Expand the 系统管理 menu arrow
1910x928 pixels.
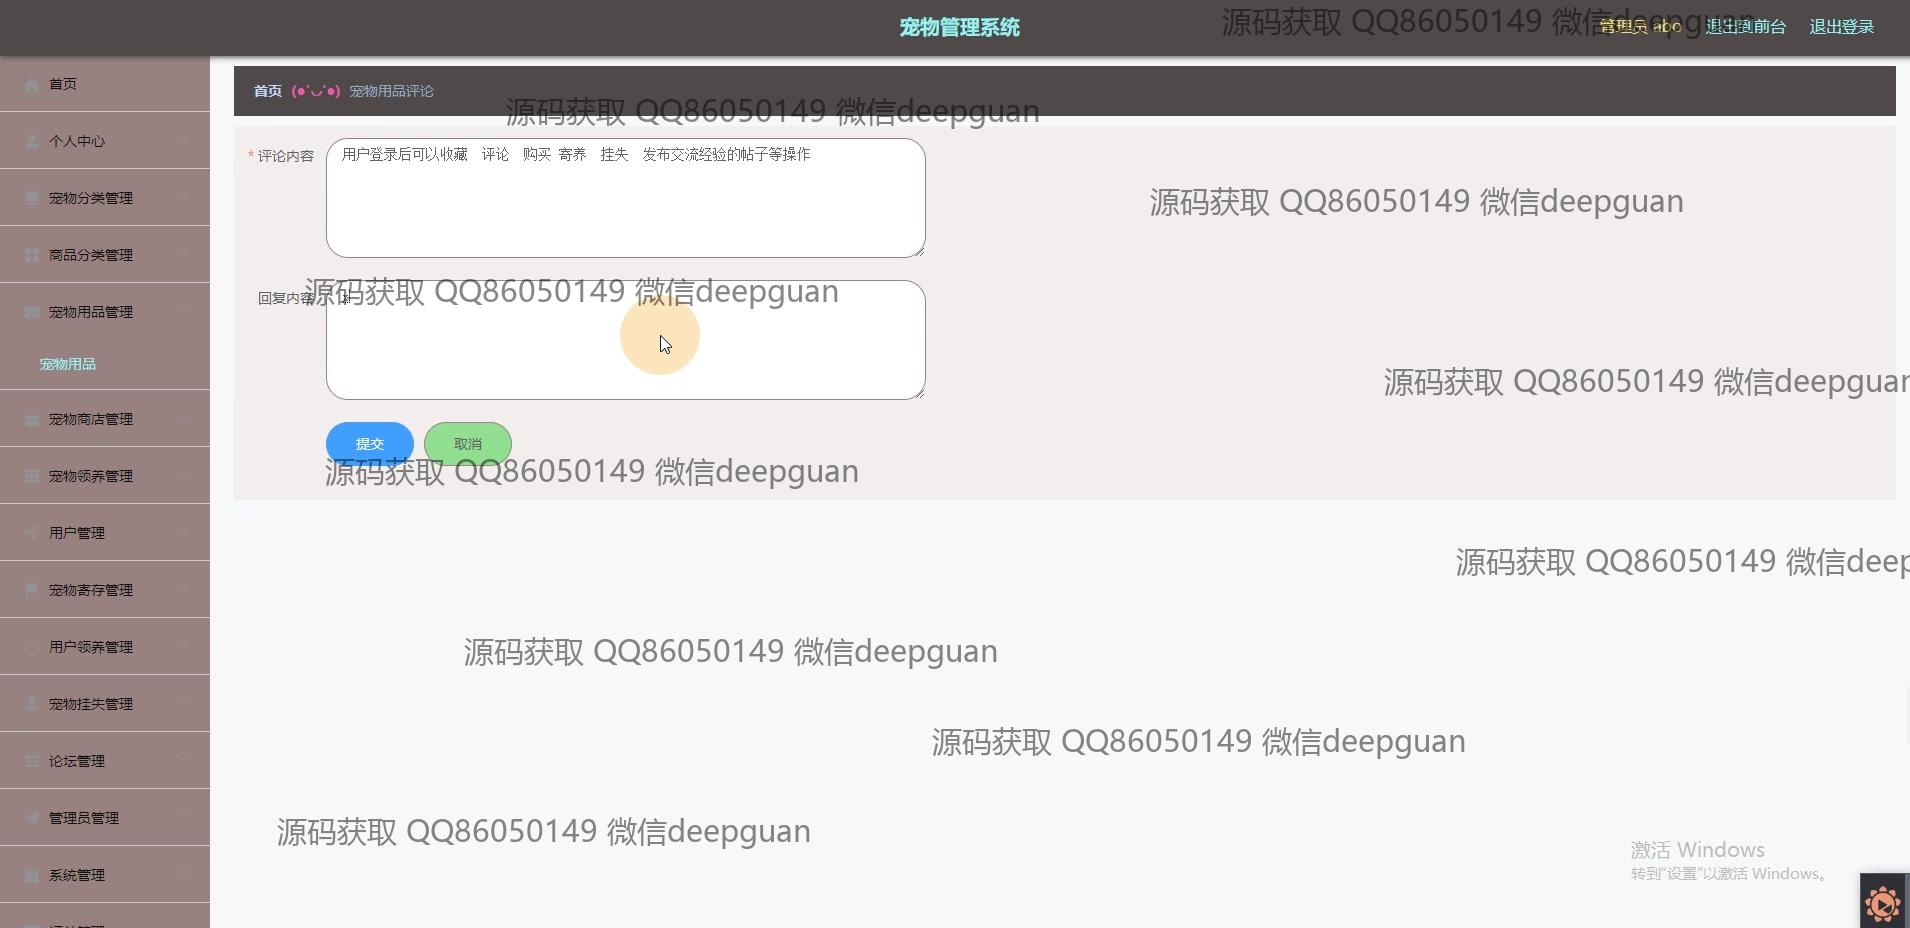[184, 874]
